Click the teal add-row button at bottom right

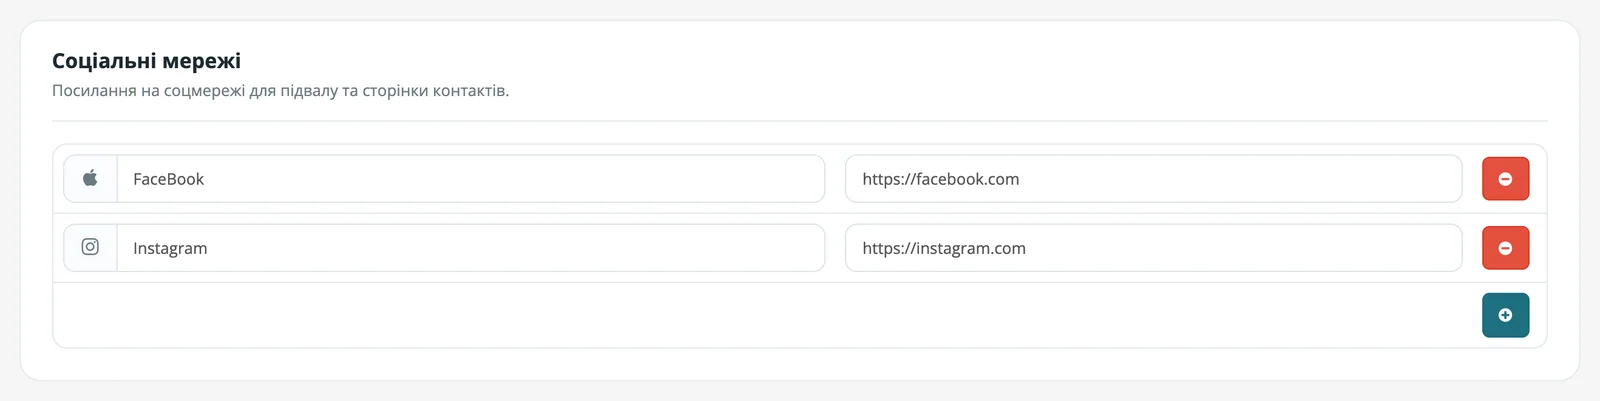(1505, 315)
